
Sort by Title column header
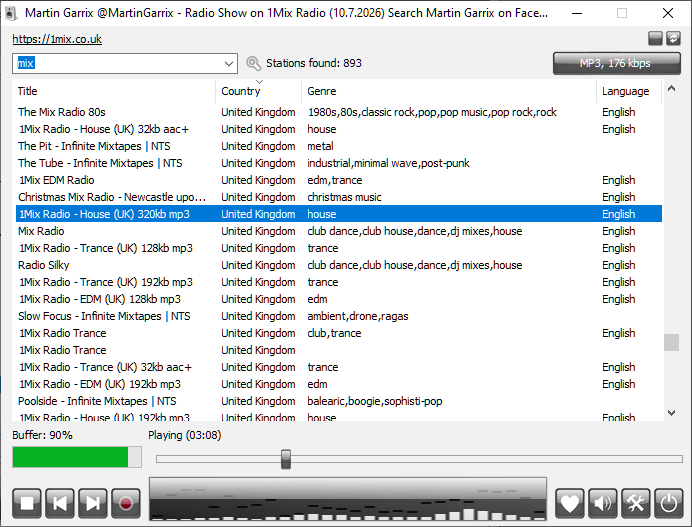[x=116, y=91]
